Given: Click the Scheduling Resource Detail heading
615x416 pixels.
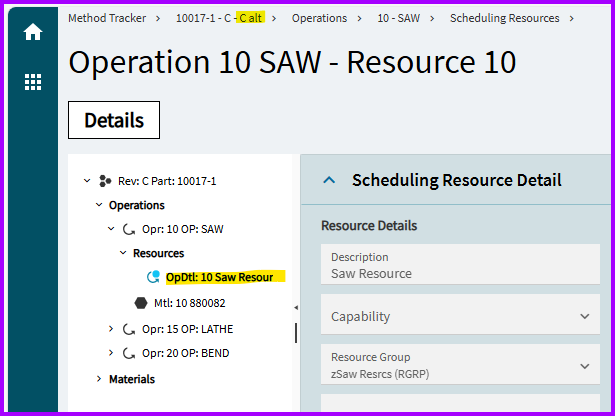Looking at the screenshot, I should 457,180.
